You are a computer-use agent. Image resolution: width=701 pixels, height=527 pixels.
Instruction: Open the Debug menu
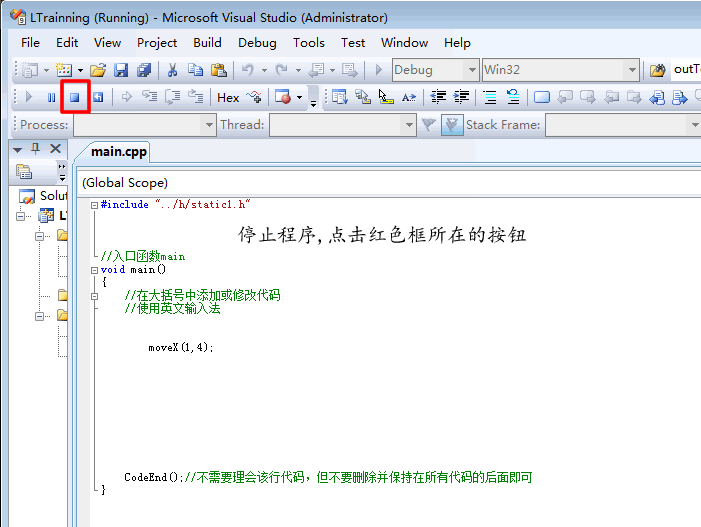(257, 43)
